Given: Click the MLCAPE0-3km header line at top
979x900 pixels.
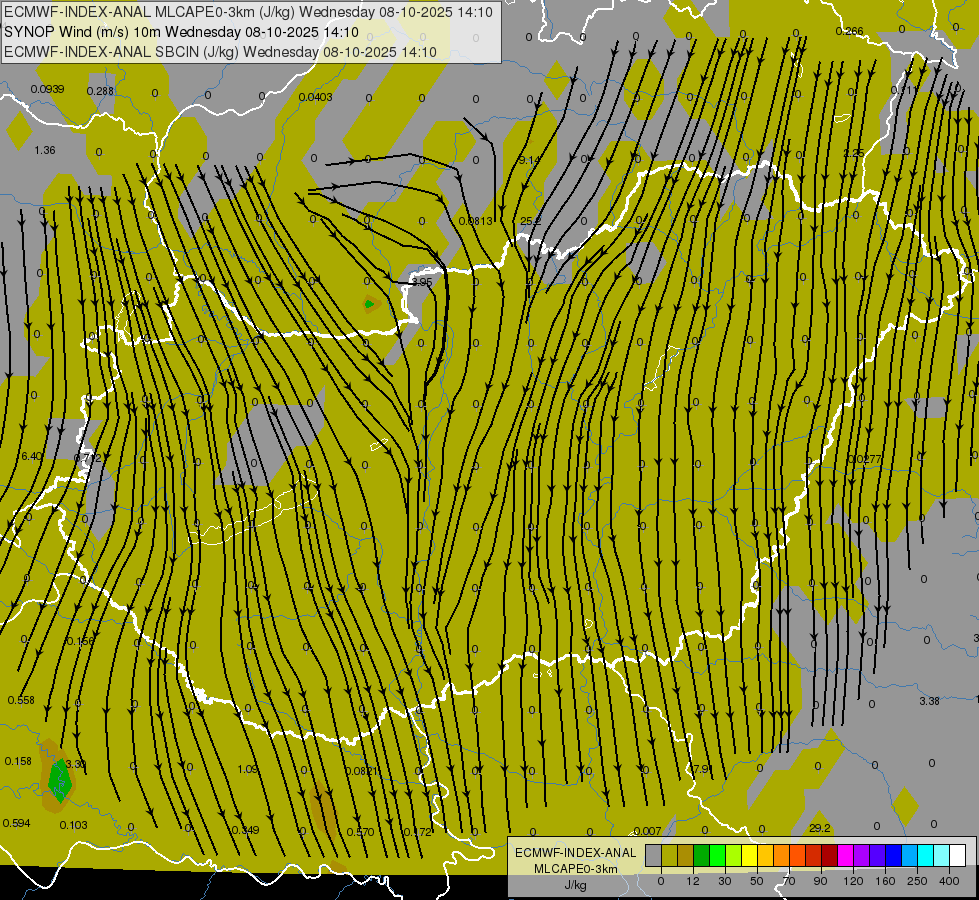Looking at the screenshot, I should [x=248, y=12].
